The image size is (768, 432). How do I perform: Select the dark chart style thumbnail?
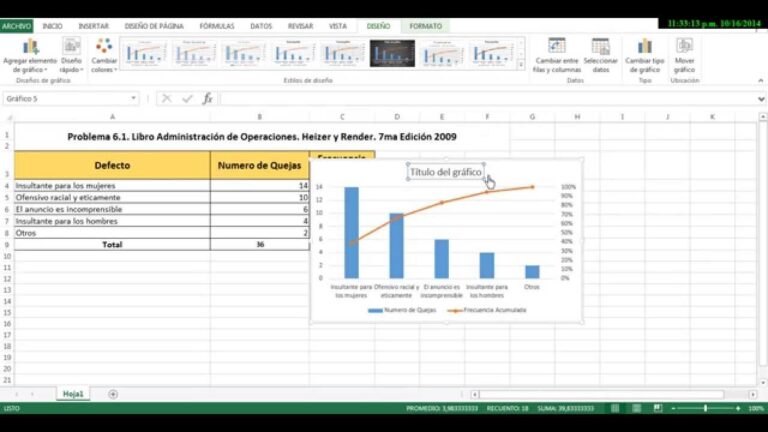pyautogui.click(x=392, y=53)
